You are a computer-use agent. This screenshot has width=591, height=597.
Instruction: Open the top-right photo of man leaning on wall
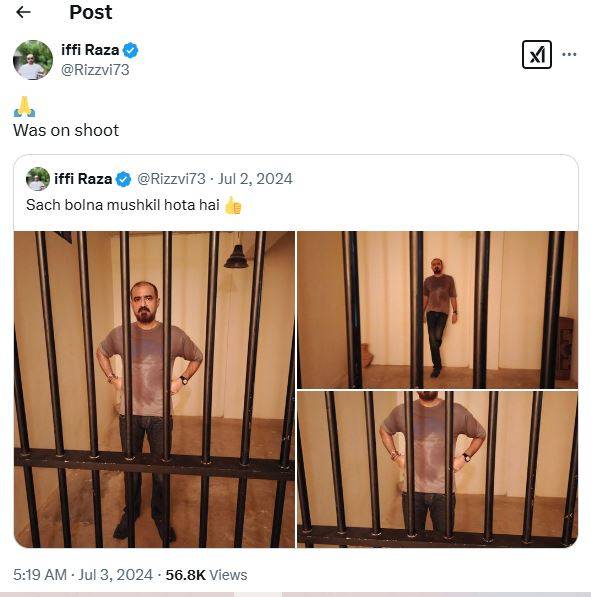437,310
